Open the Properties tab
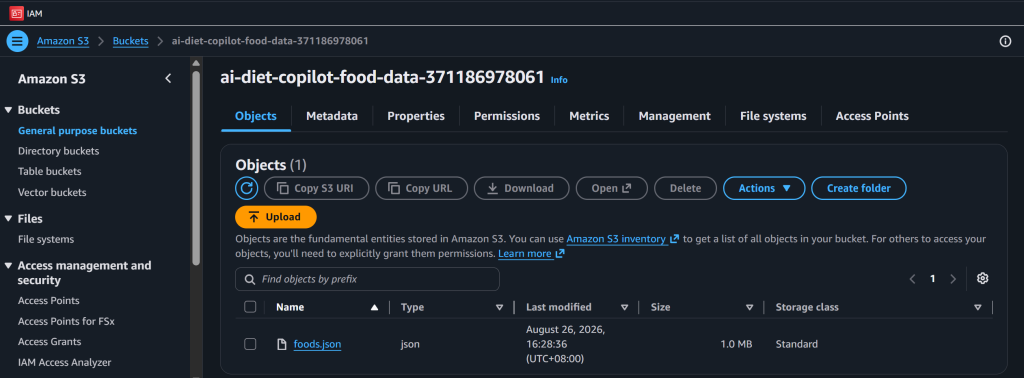 click(416, 116)
